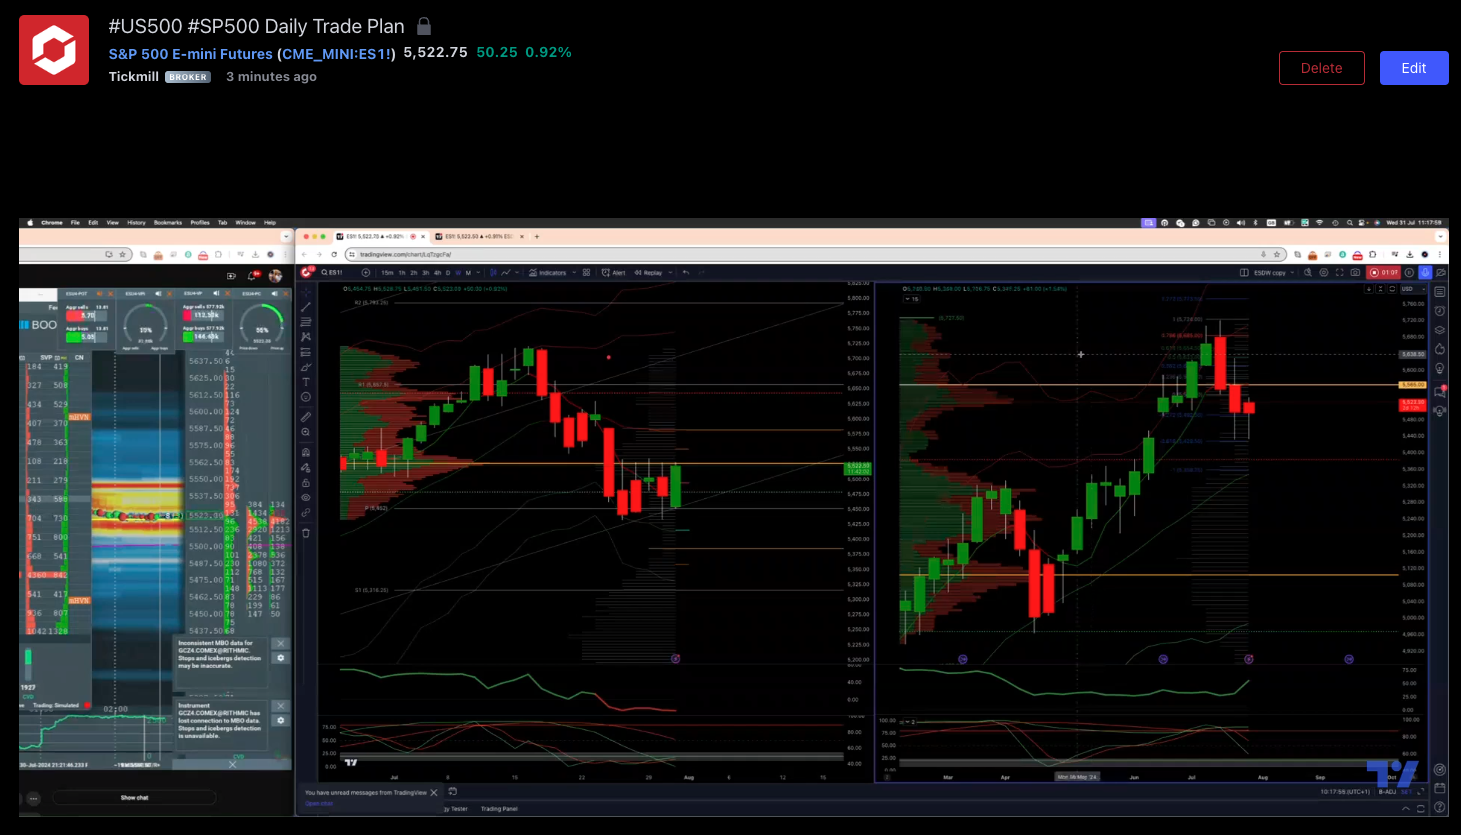
Task: Click the red Tickmill author logo
Action: click(54, 50)
